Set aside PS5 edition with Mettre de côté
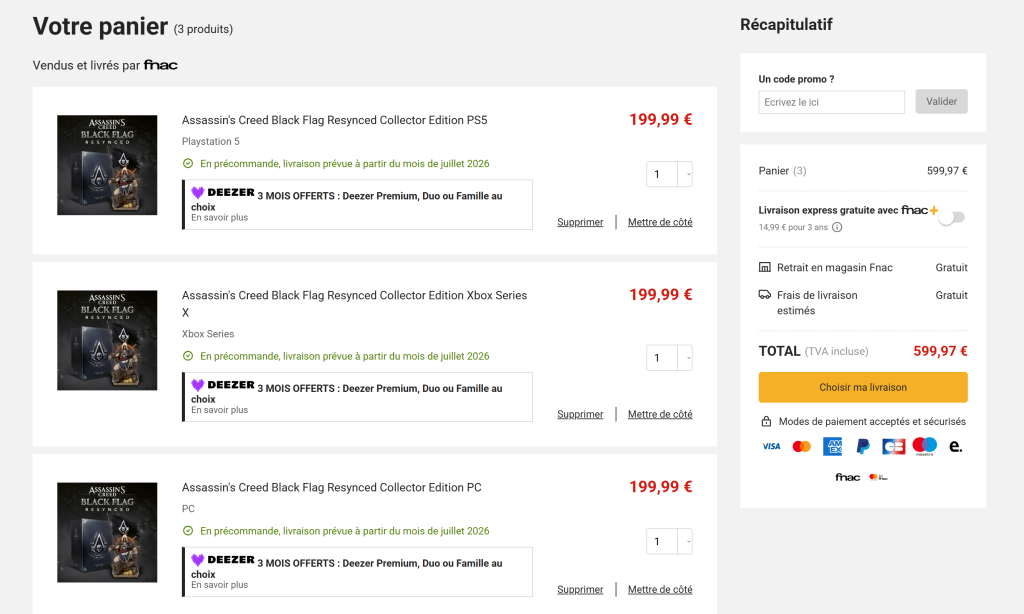 click(x=660, y=222)
